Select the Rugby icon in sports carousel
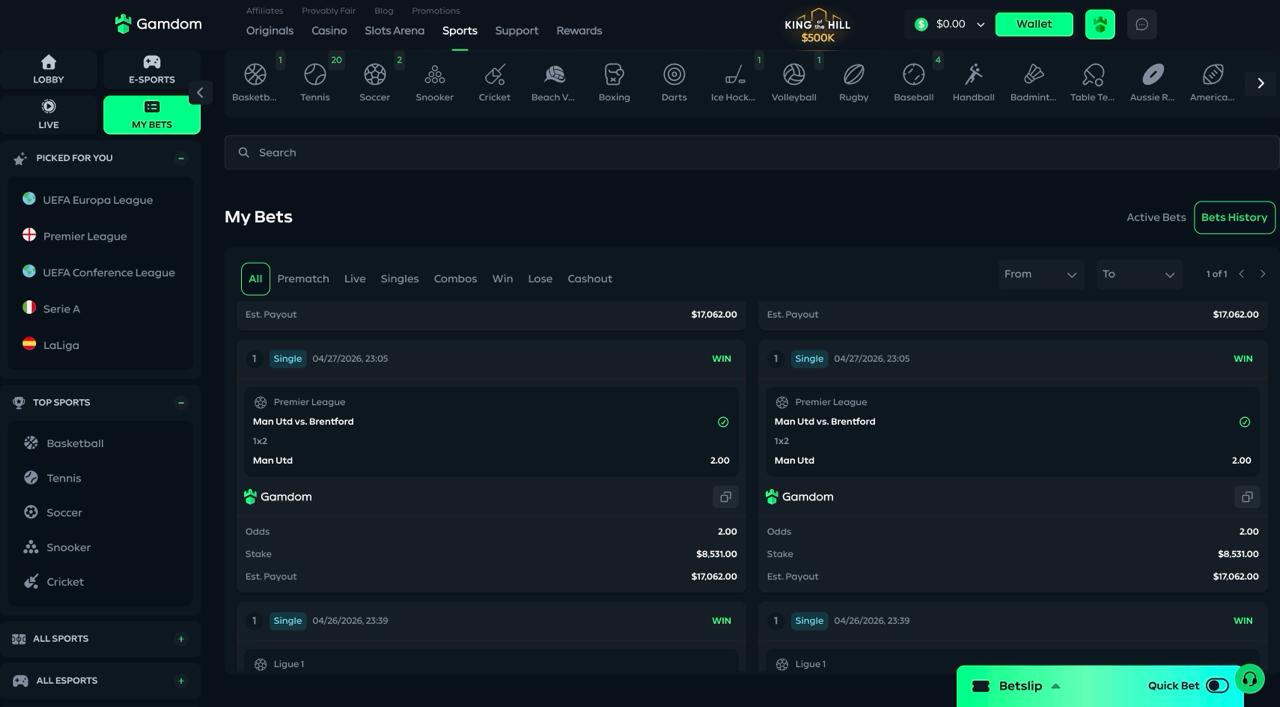Image resolution: width=1280 pixels, height=707 pixels. point(853,82)
